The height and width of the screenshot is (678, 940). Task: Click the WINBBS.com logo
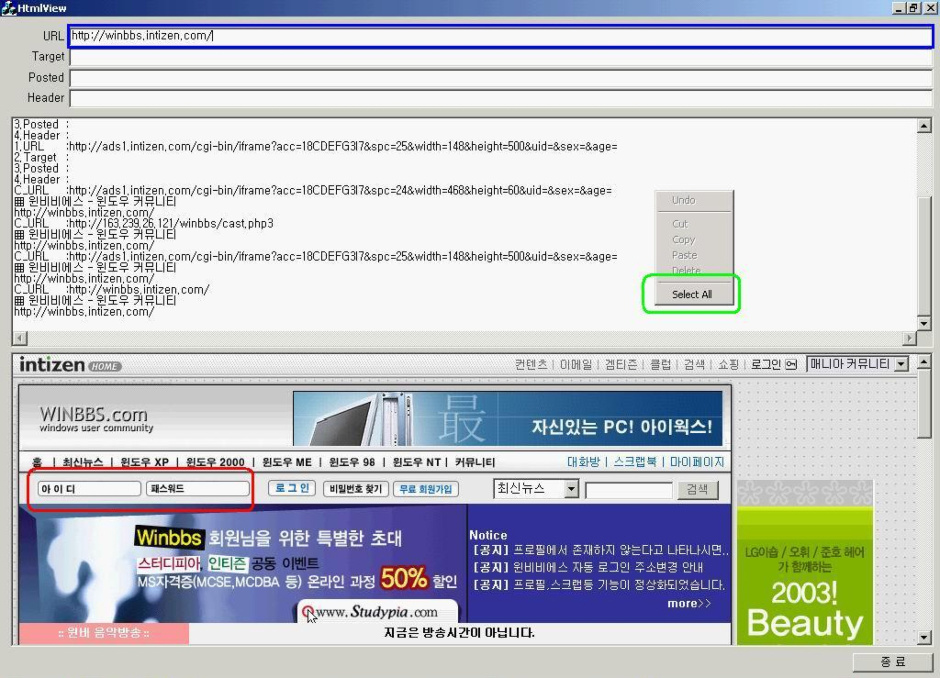point(96,418)
